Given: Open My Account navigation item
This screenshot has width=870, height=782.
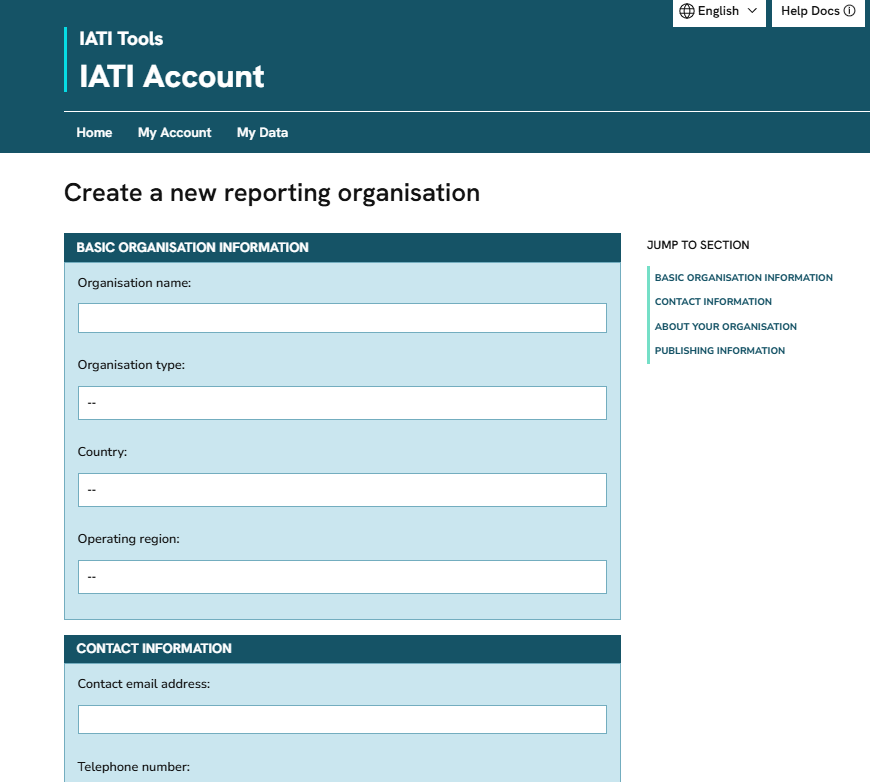Looking at the screenshot, I should click(x=174, y=132).
